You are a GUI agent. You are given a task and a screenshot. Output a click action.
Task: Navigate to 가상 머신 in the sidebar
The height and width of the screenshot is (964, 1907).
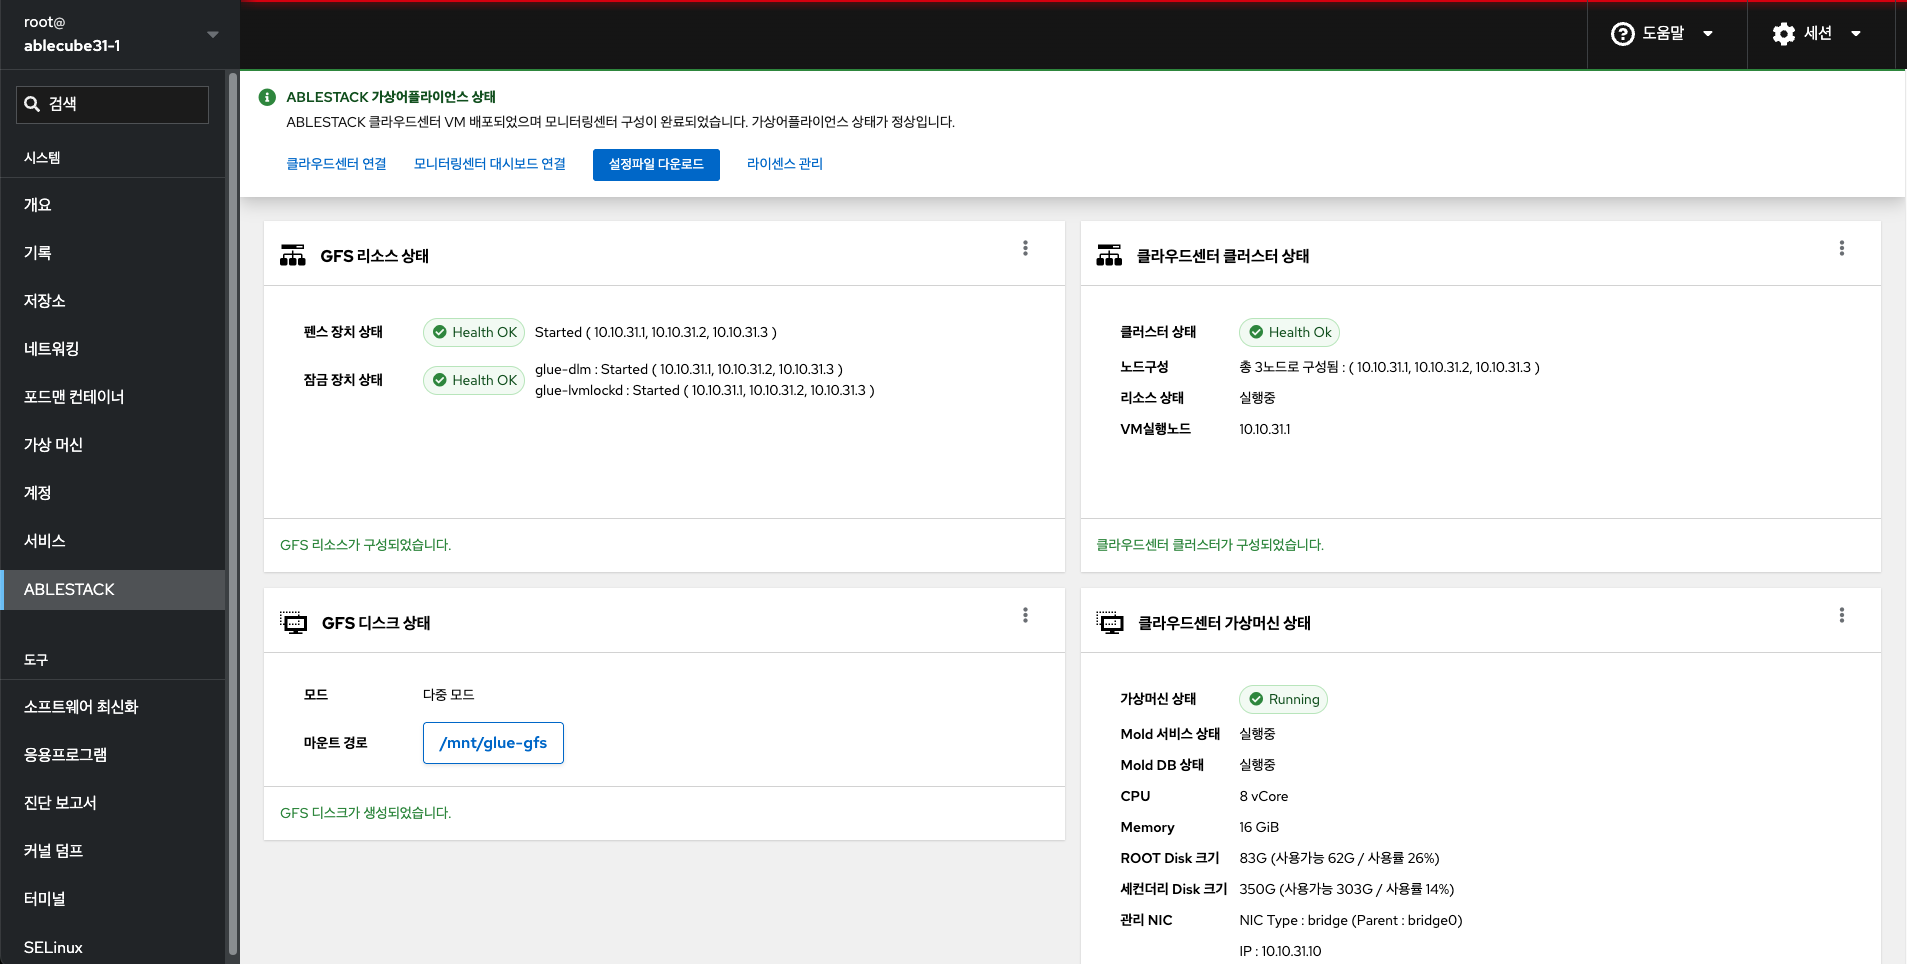pos(53,444)
